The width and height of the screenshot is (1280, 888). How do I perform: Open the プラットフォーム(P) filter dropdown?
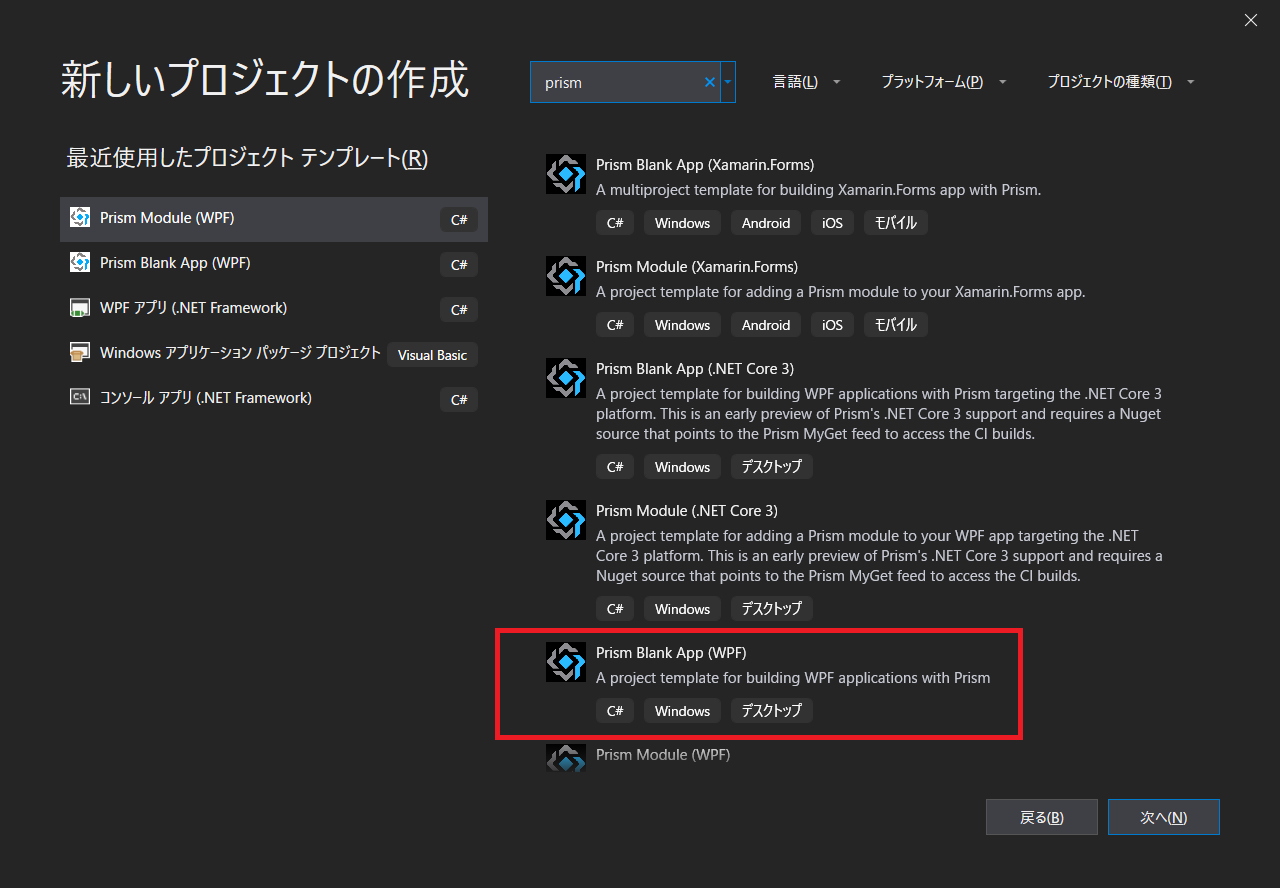[x=944, y=82]
